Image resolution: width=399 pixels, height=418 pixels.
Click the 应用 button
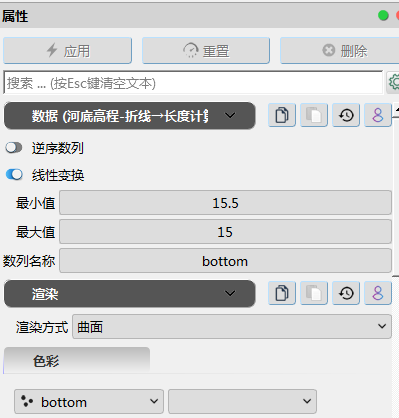click(x=68, y=51)
